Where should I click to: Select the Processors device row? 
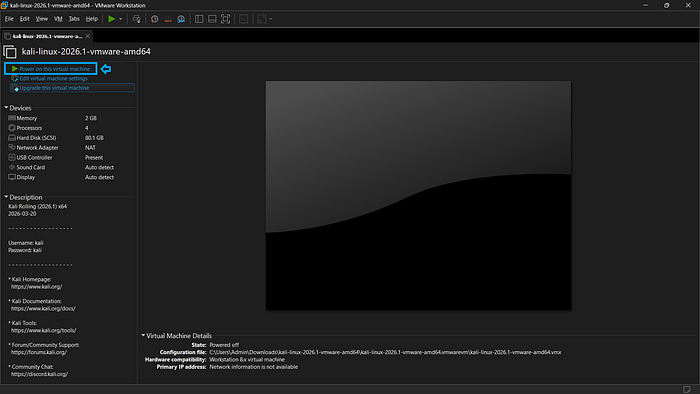click(71, 128)
